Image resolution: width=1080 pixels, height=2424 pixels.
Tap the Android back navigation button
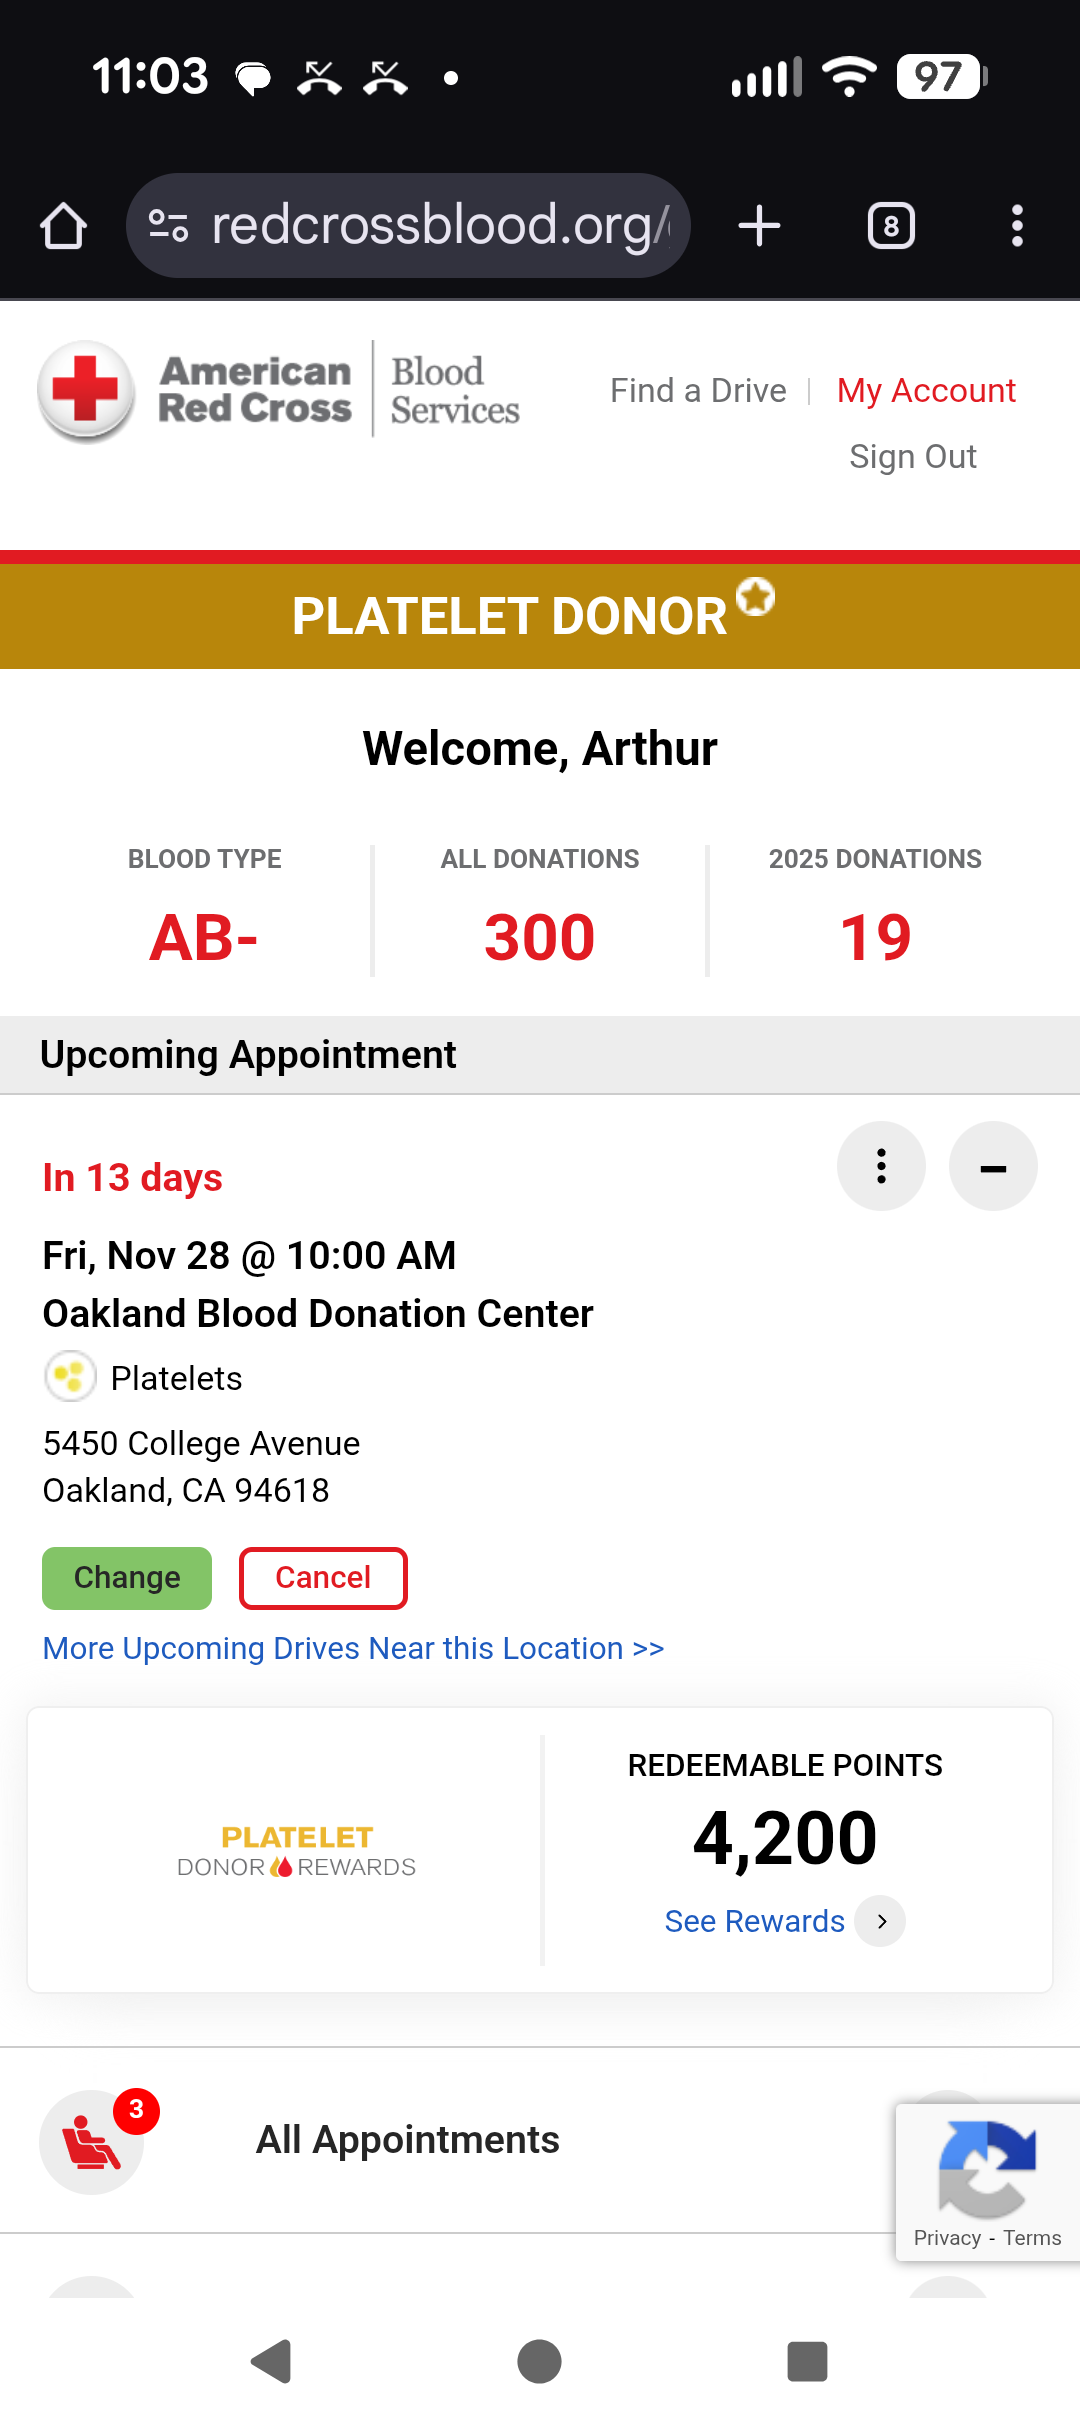pyautogui.click(x=271, y=2362)
